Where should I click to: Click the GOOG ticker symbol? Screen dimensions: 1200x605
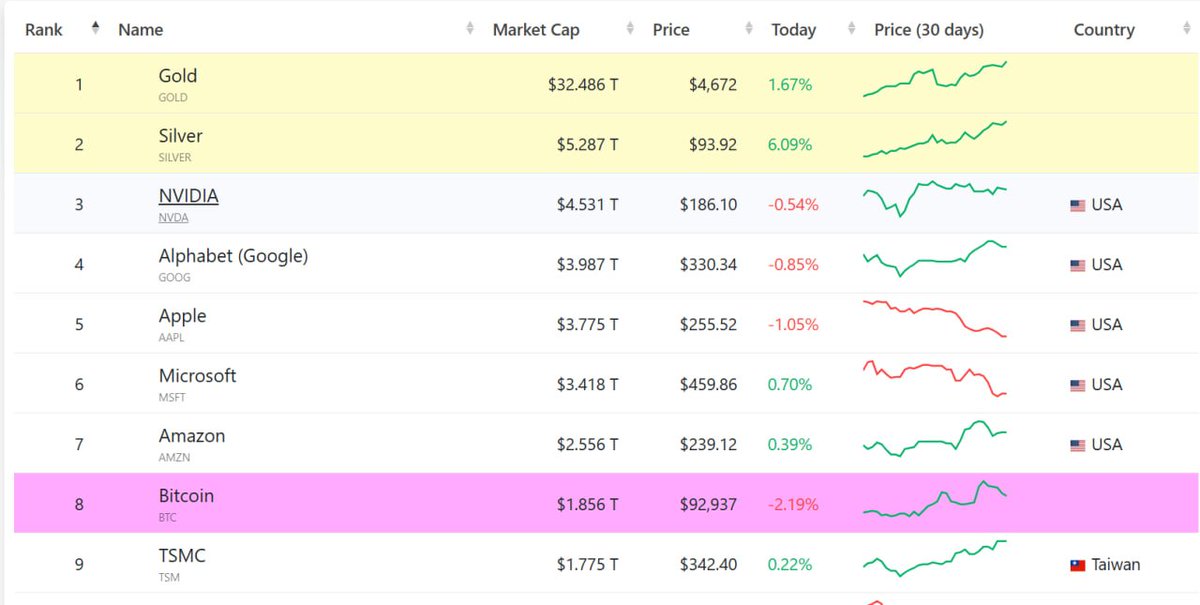tap(174, 278)
